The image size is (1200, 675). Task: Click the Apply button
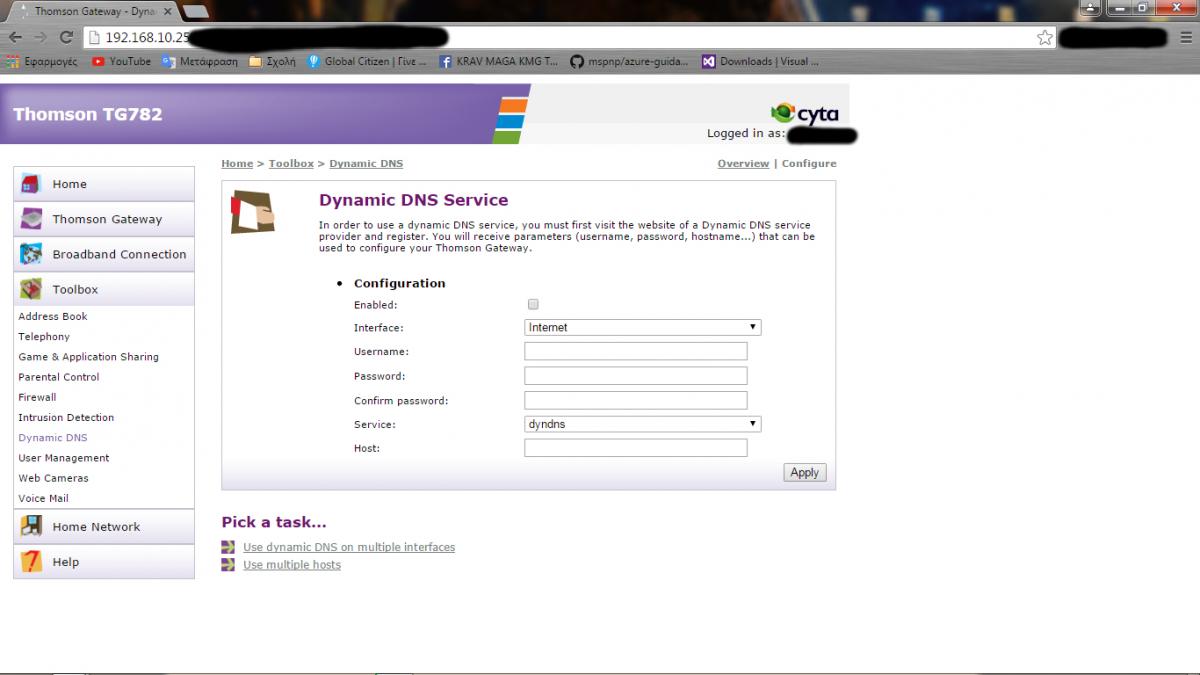tap(805, 473)
